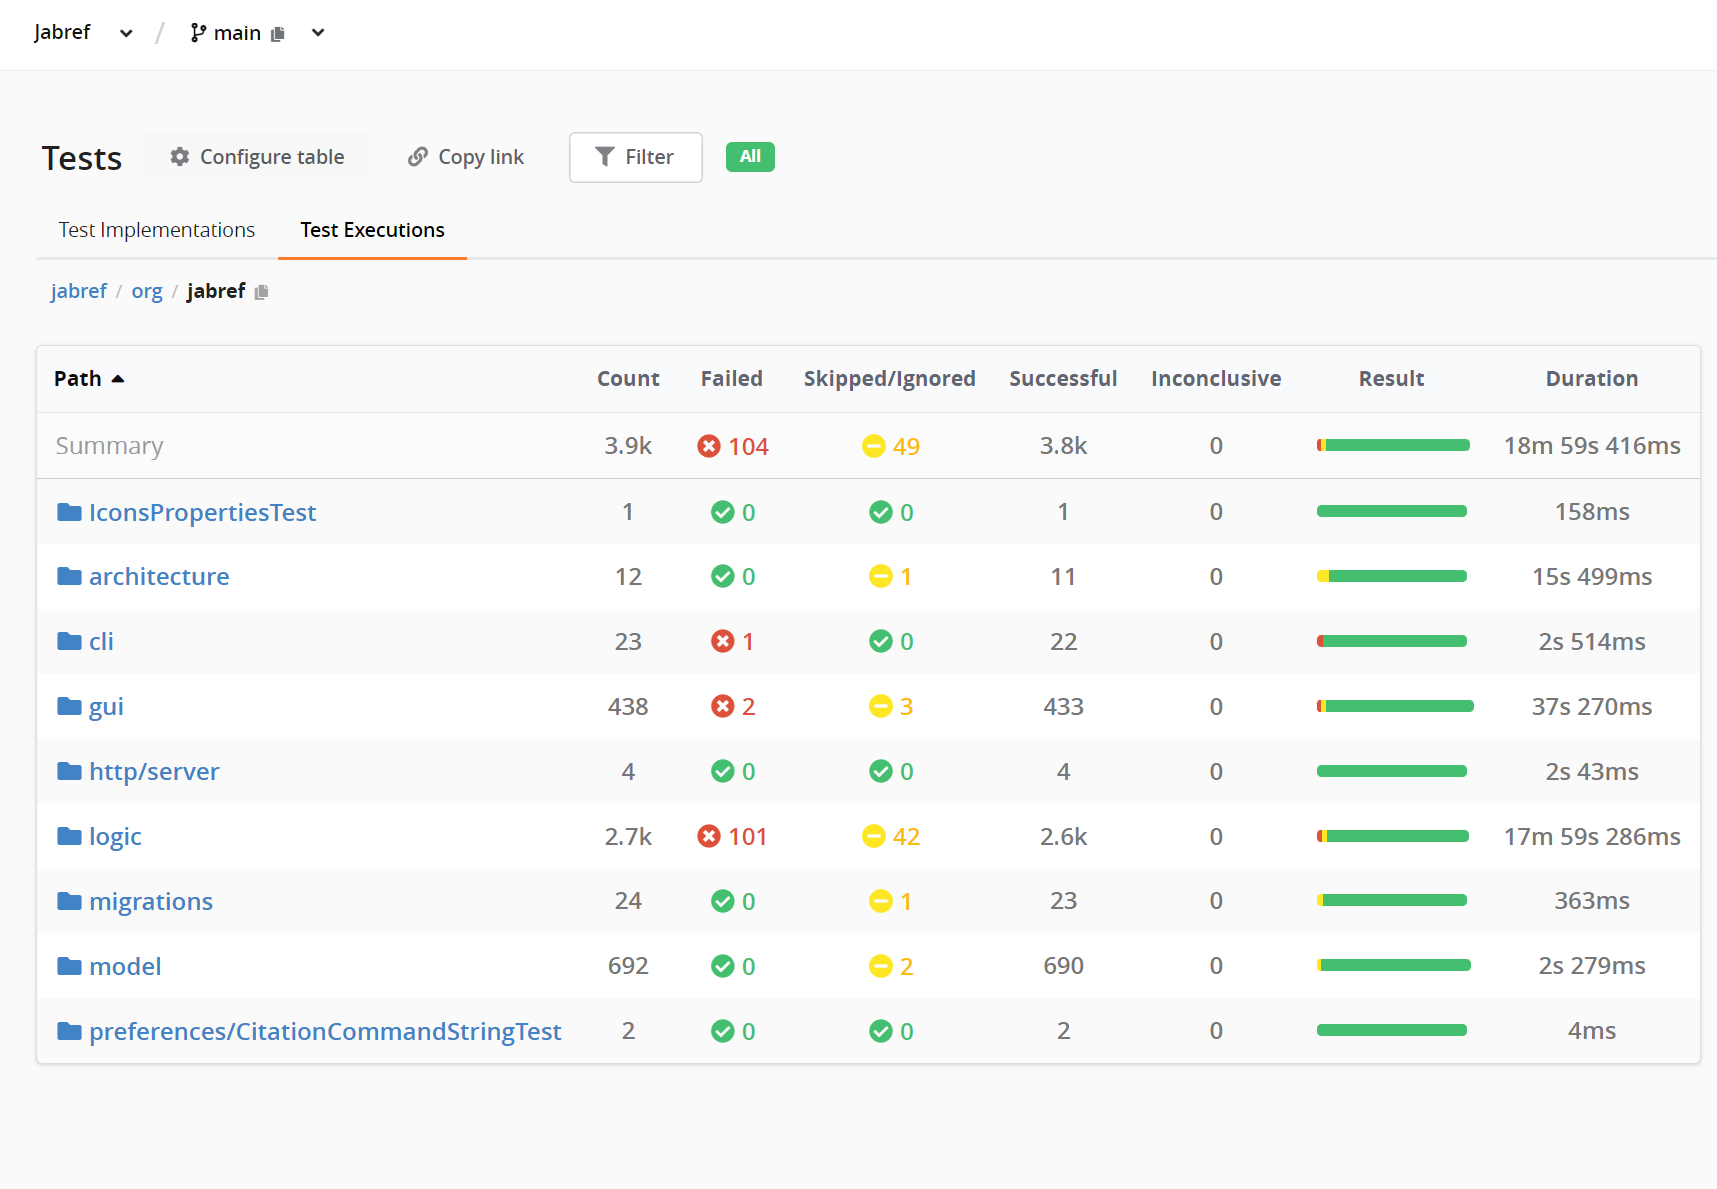This screenshot has width=1717, height=1189.
Task: Click yellow skipped icon in architecture row
Action: coord(881,577)
